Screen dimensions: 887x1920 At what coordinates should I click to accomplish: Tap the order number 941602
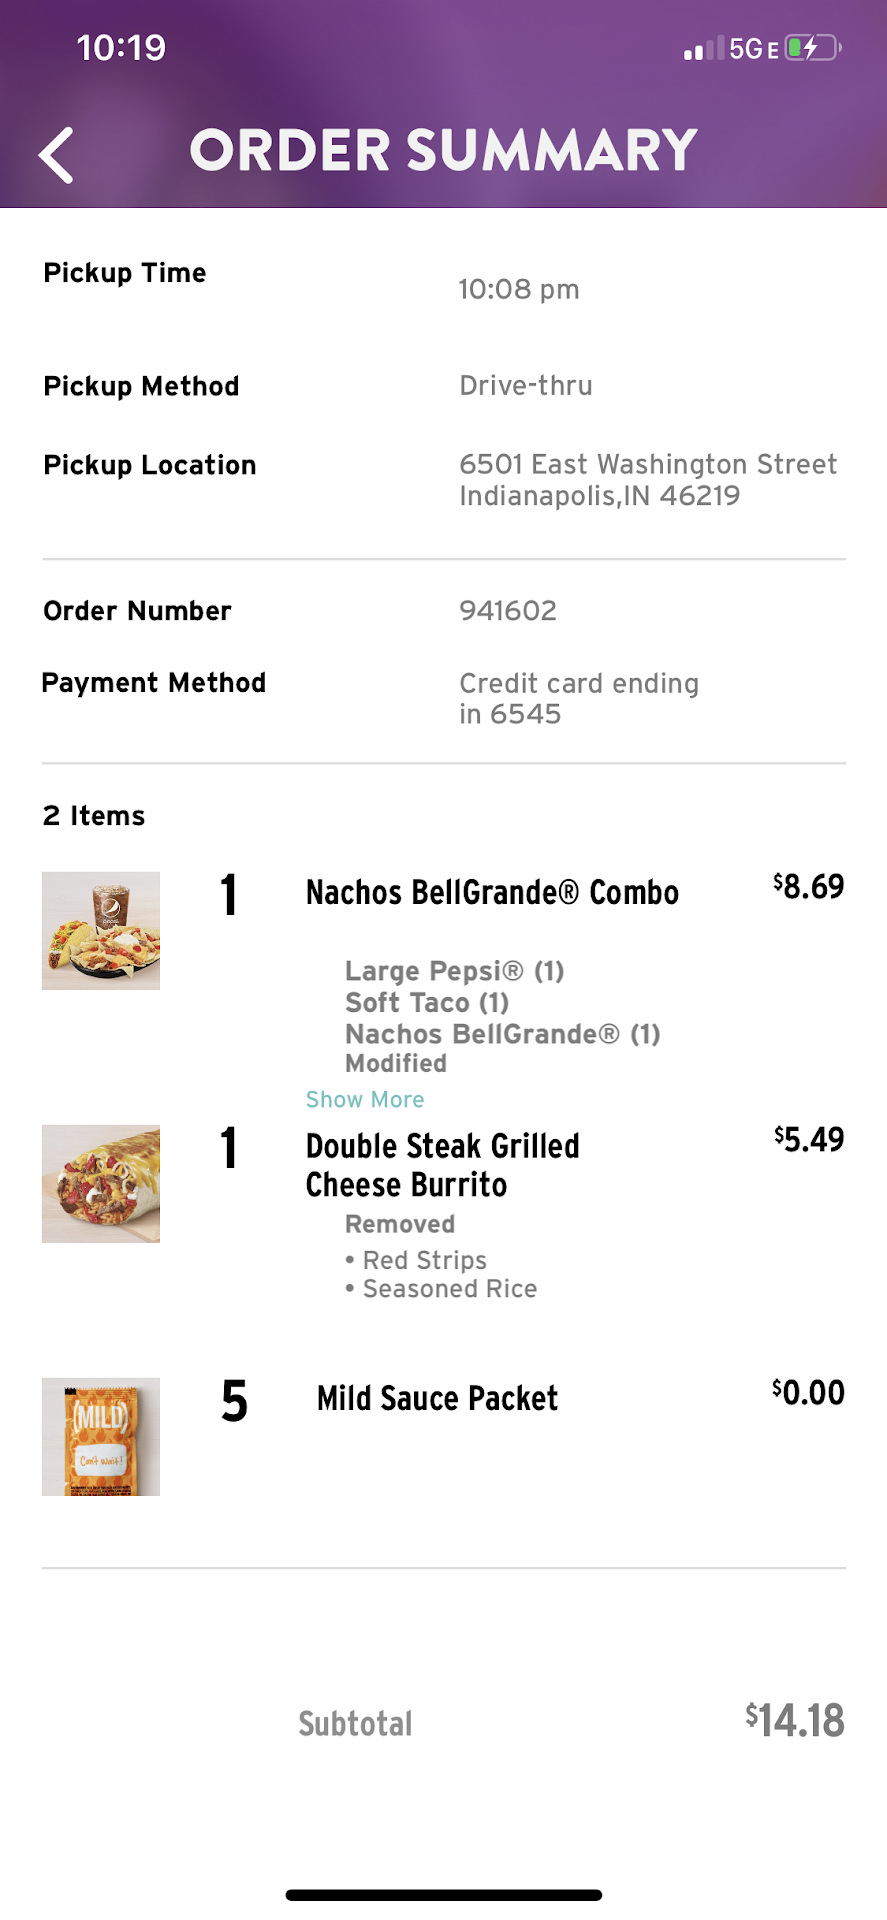[508, 611]
